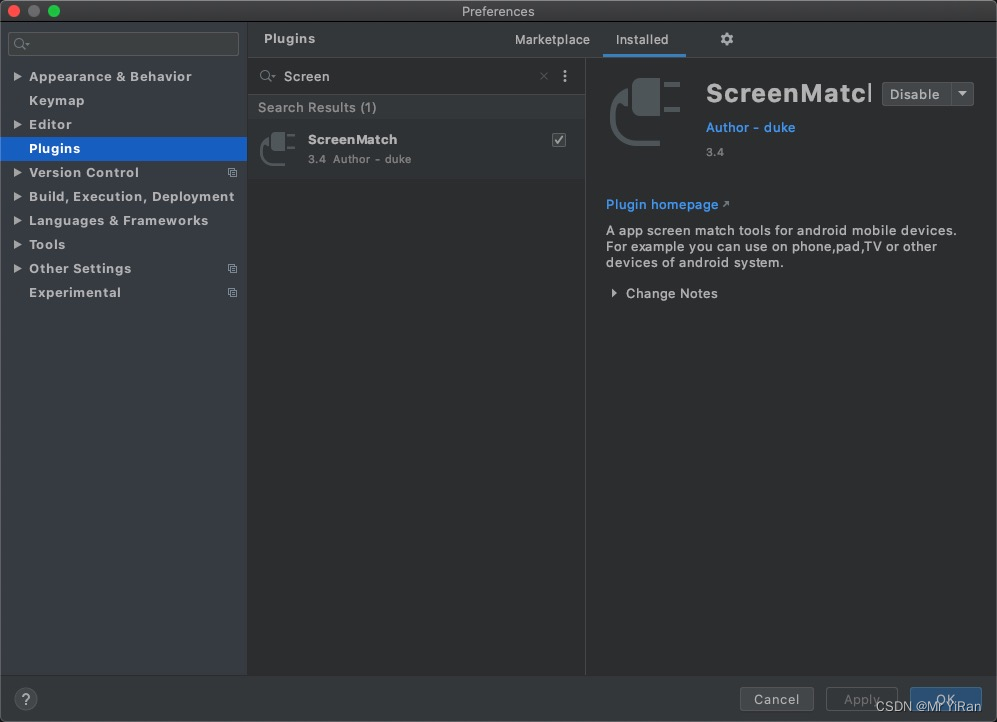Image resolution: width=997 pixels, height=722 pixels.
Task: Click the Apply button
Action: [x=862, y=699]
